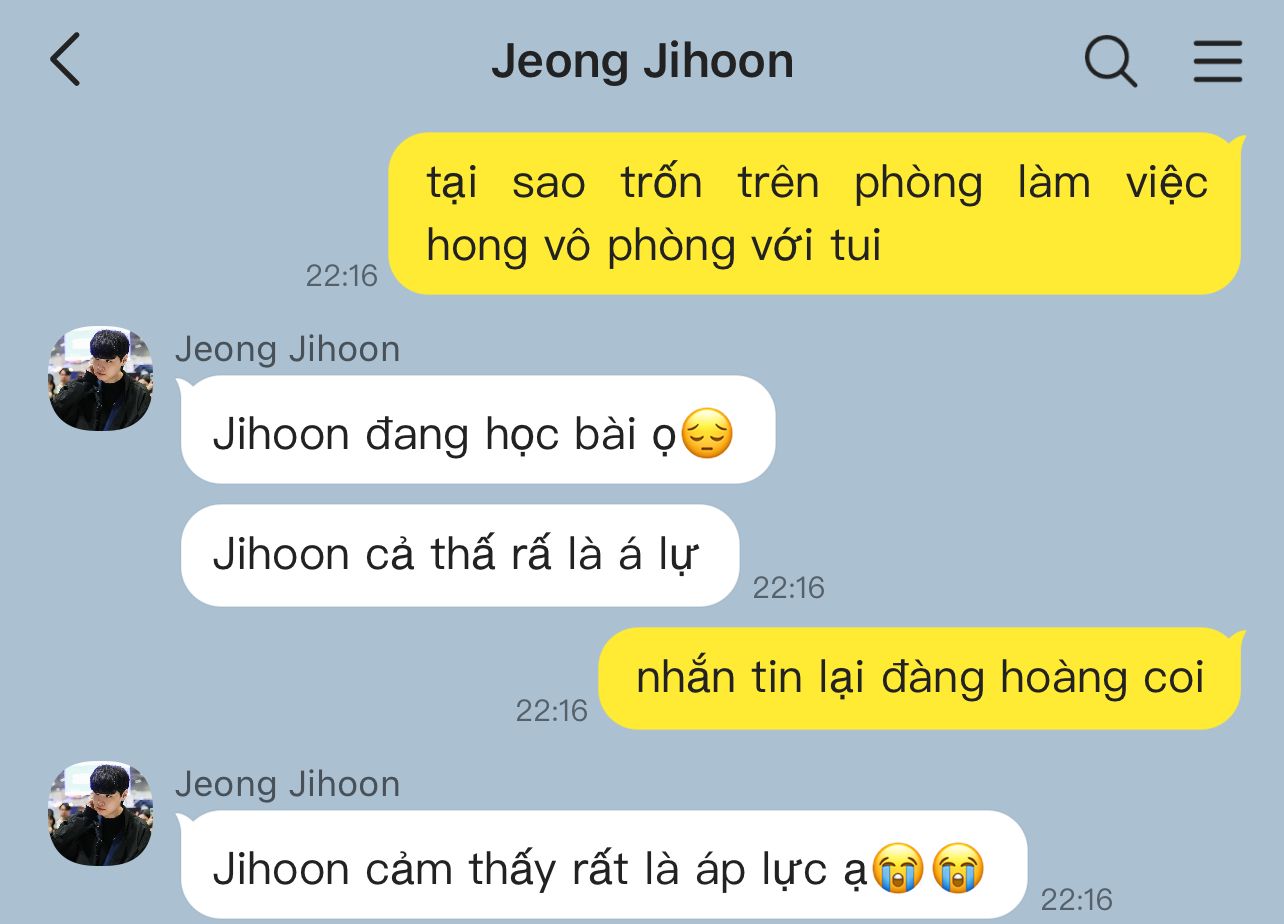Tap the 22:16 timestamp beside the crying emoji message

pyautogui.click(x=1077, y=900)
